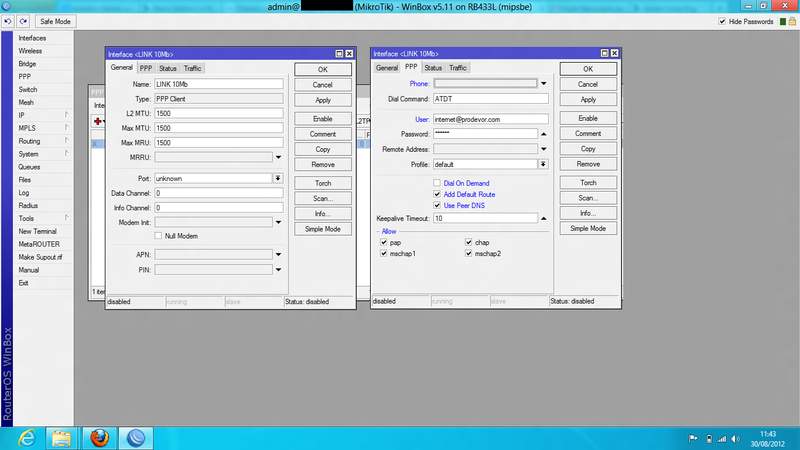Open Internet Explorer from the taskbar
Viewport: 800px width, 450px height.
click(27, 438)
